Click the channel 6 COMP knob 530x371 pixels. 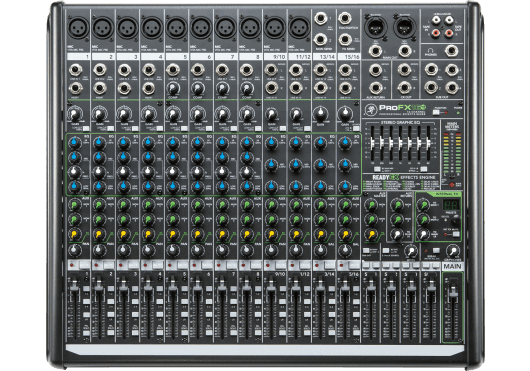[x=198, y=89]
